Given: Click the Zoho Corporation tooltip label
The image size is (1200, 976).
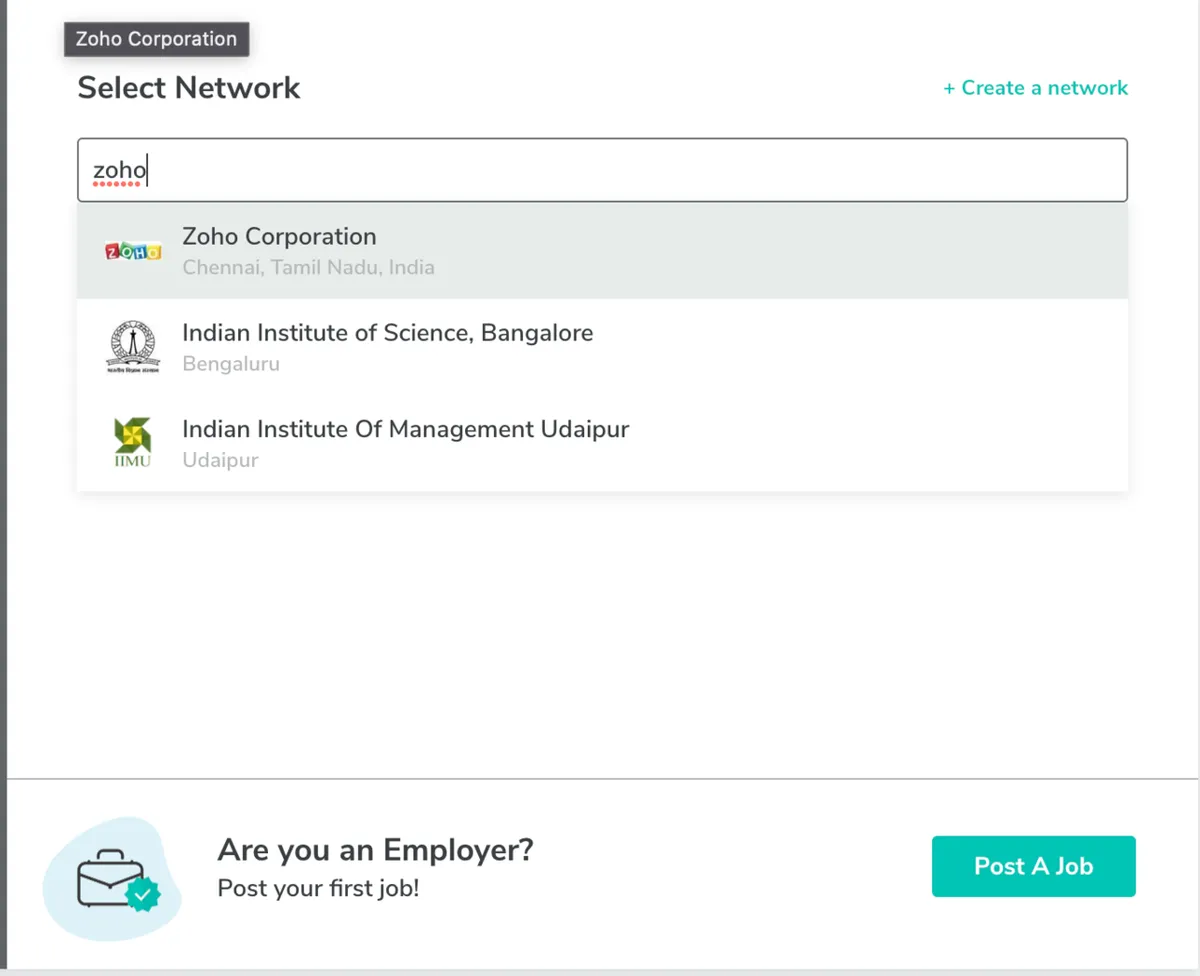Looking at the screenshot, I should pyautogui.click(x=156, y=39).
